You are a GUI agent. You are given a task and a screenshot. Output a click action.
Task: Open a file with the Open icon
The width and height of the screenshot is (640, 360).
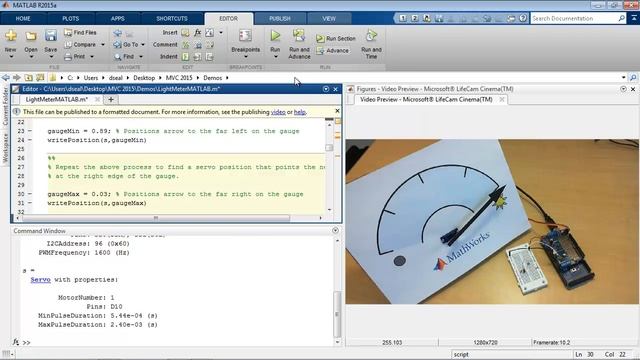[31, 36]
